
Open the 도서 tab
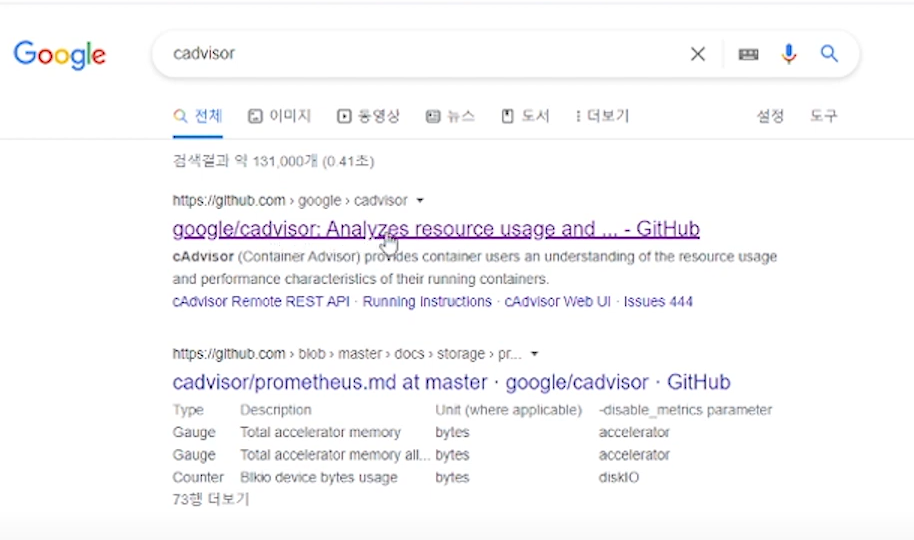pos(525,116)
